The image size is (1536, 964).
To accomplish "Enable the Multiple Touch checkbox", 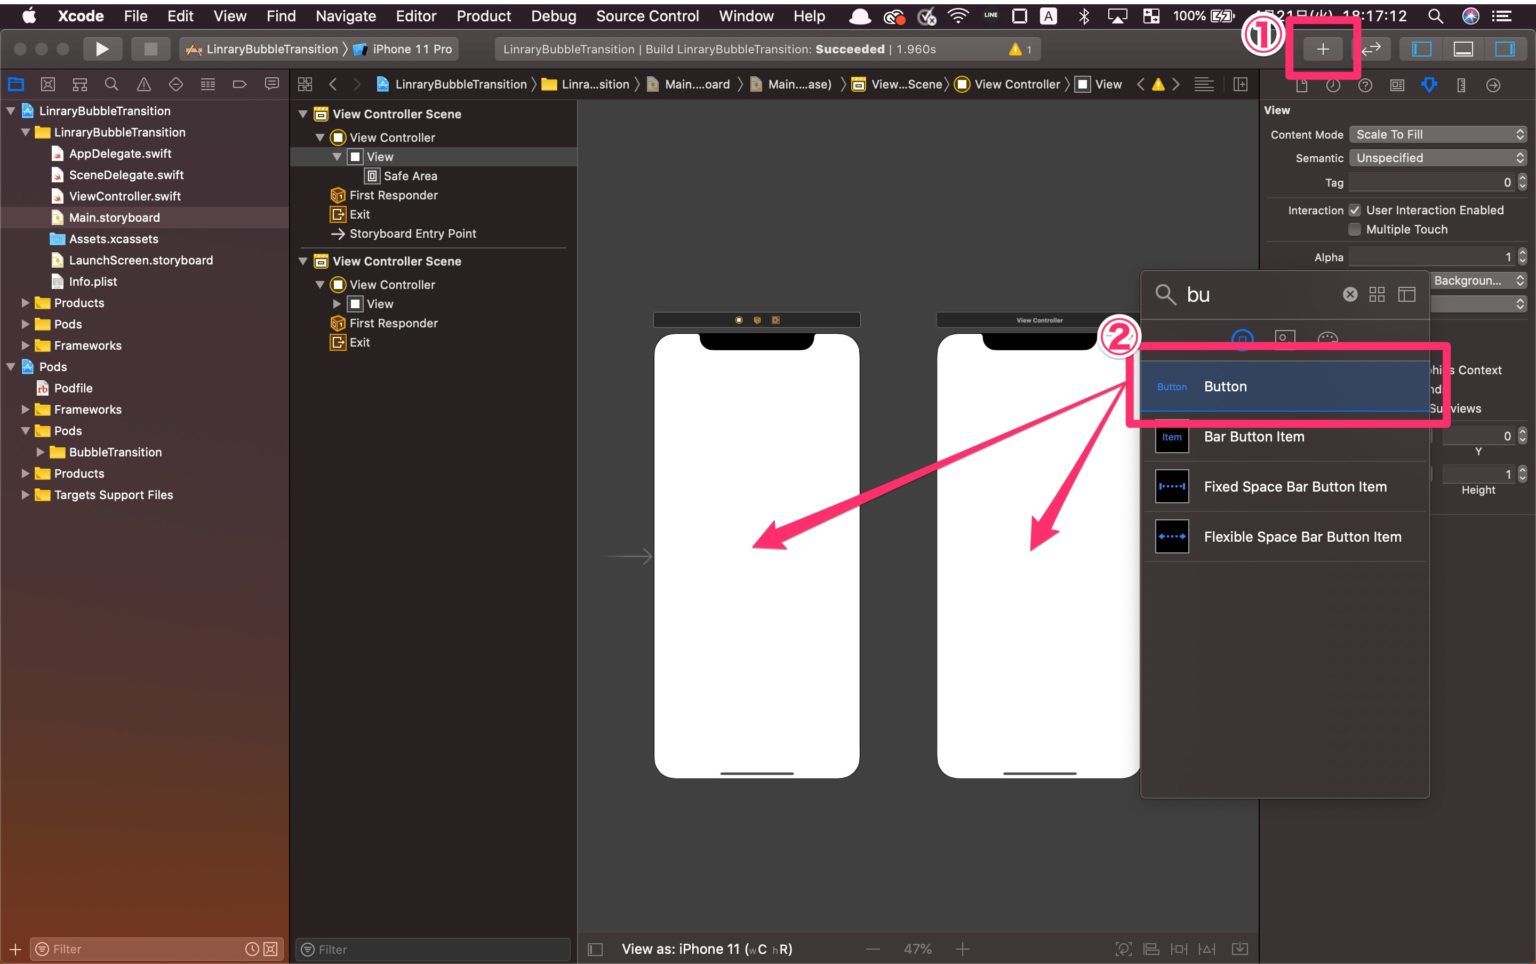I will (x=1354, y=229).
